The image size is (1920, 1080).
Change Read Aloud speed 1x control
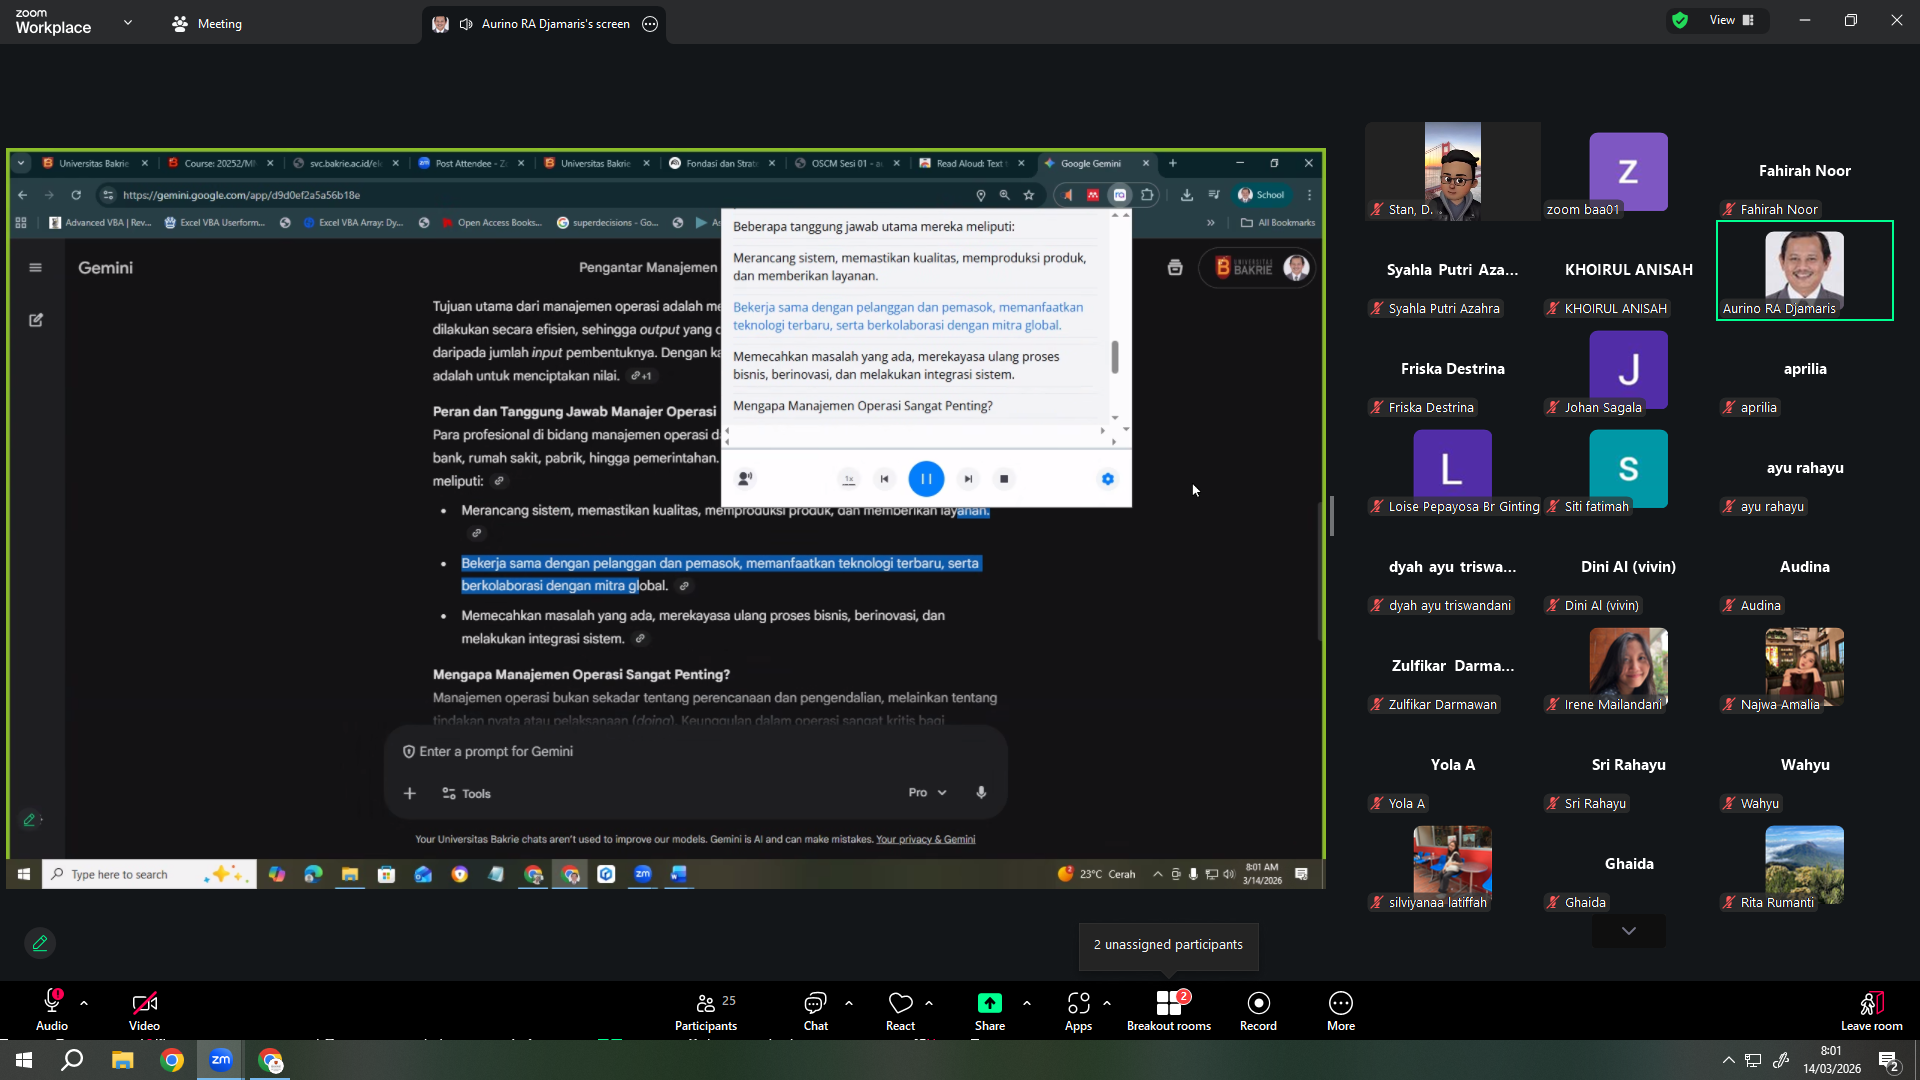849,479
